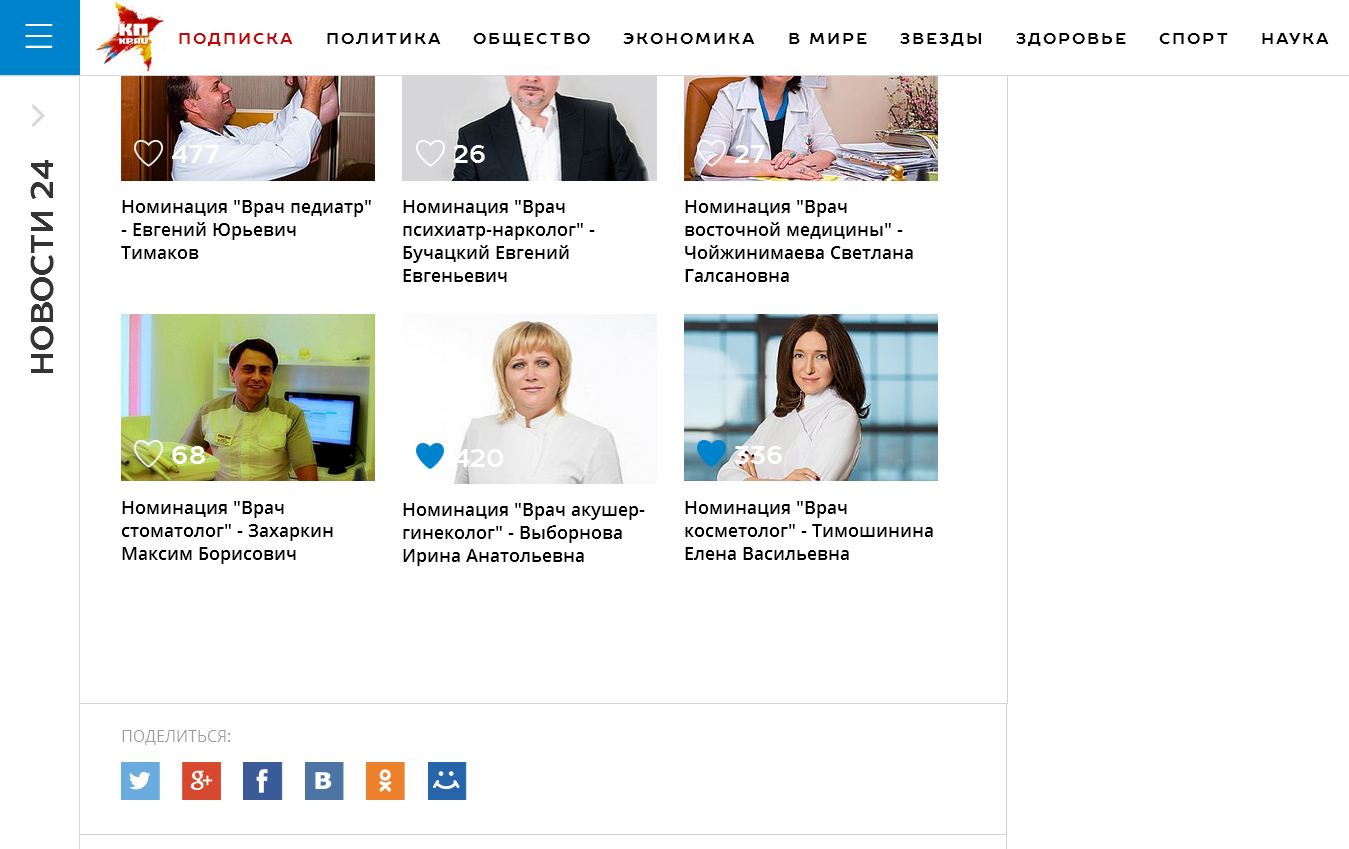This screenshot has height=849, width=1349.
Task: Open the Здоровье menu section
Action: coord(1071,39)
